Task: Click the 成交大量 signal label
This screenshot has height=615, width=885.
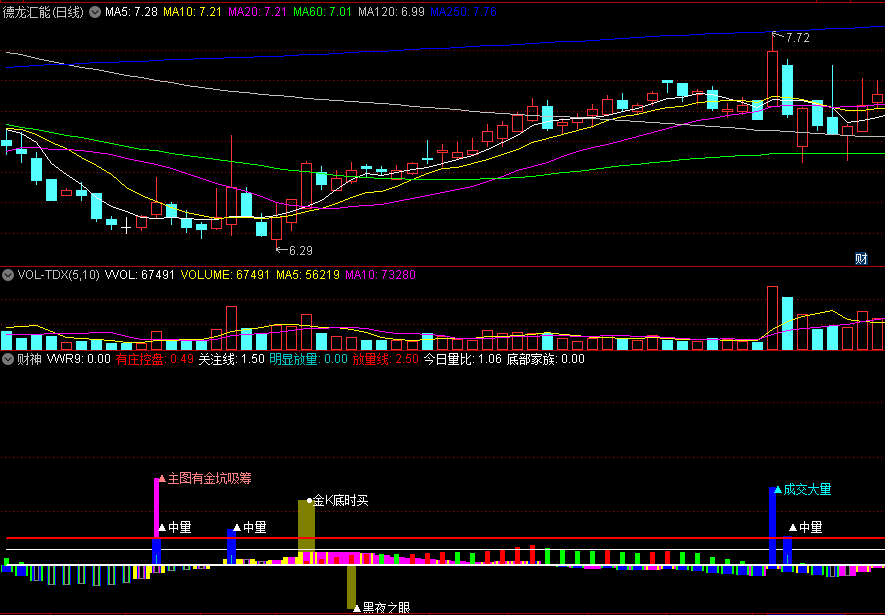Action: pyautogui.click(x=807, y=490)
